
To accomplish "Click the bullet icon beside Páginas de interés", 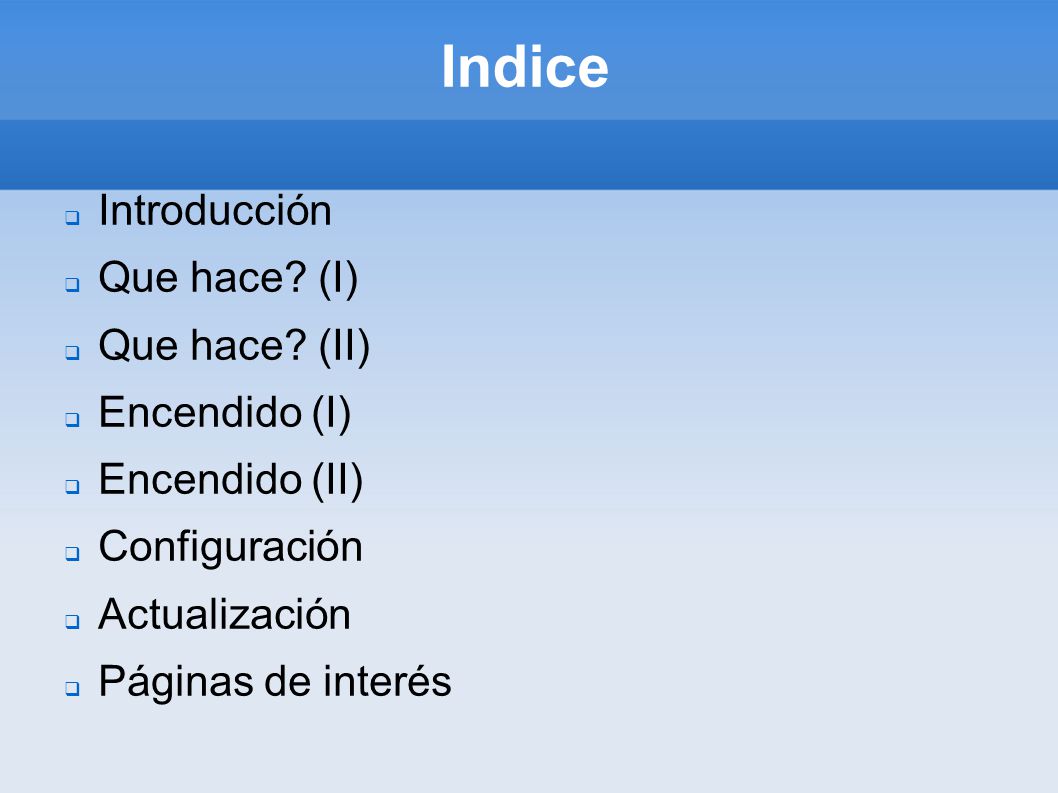I will coord(72,688).
